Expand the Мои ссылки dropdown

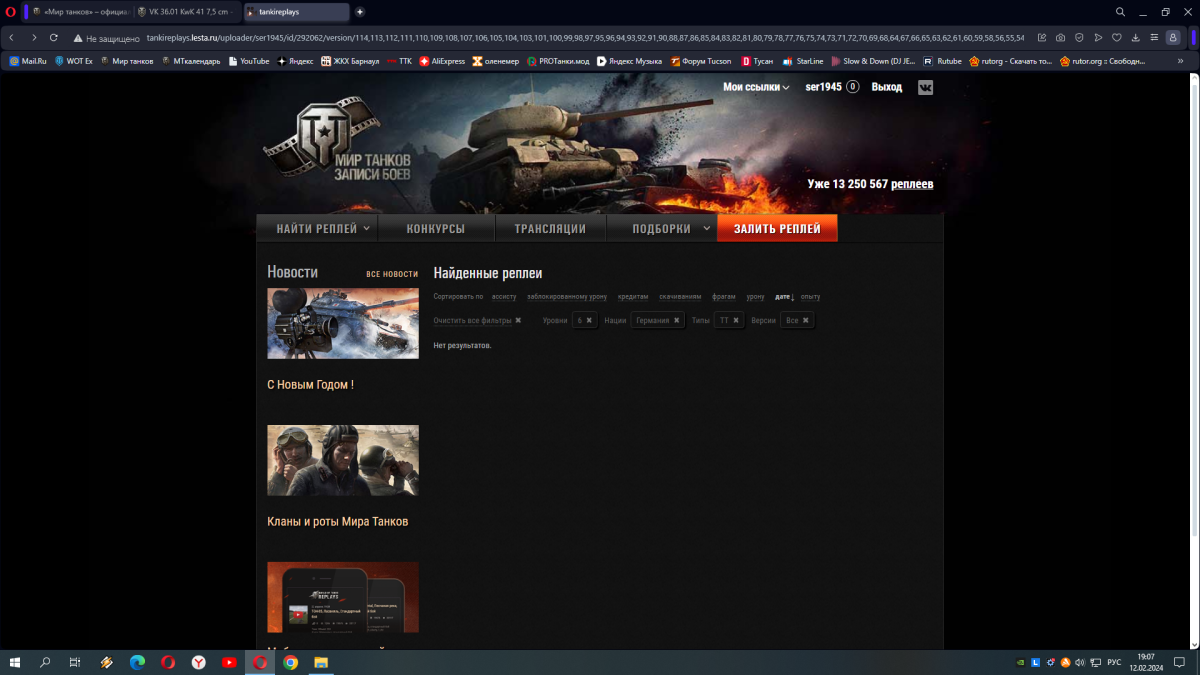point(756,87)
